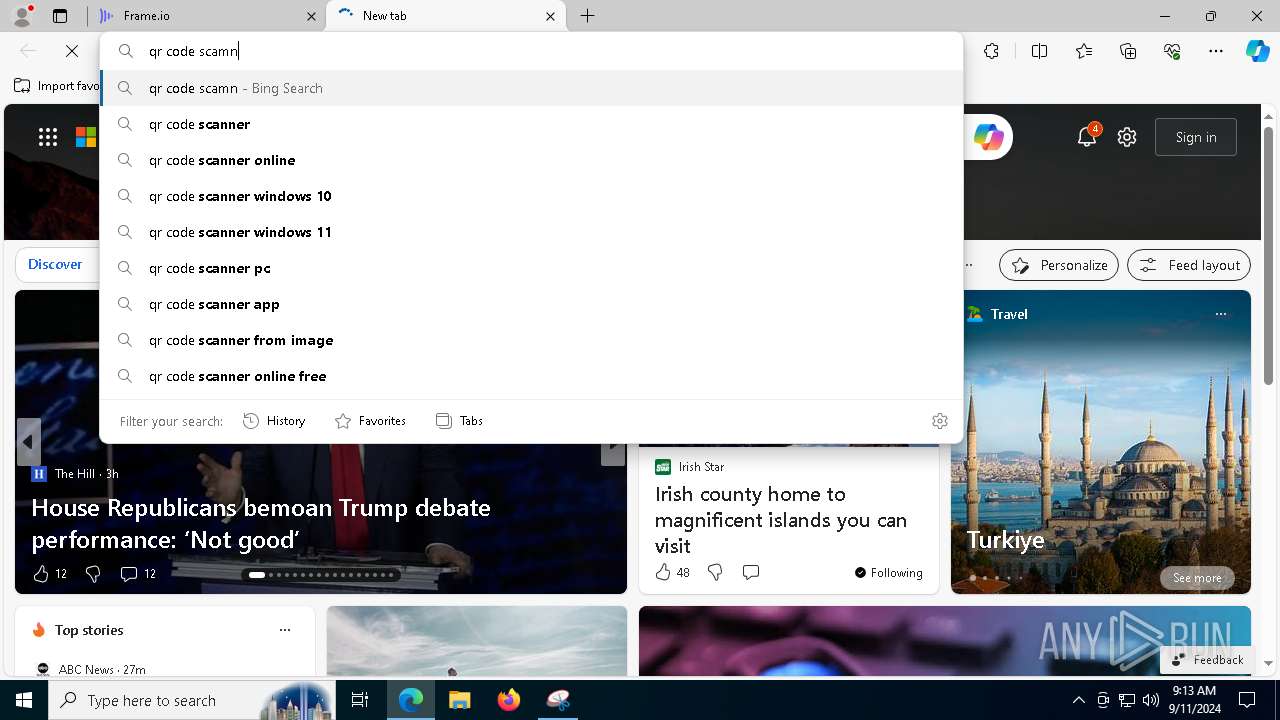Open the Edge profile icon
Screen dimensions: 1280x720
[22, 15]
